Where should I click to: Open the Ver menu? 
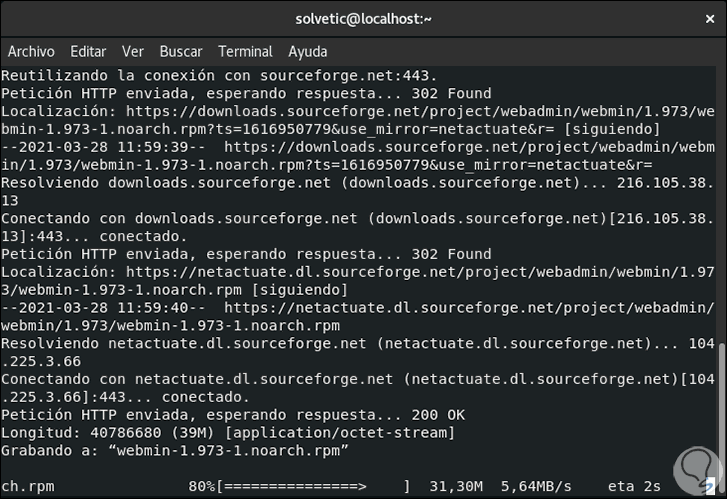133,51
